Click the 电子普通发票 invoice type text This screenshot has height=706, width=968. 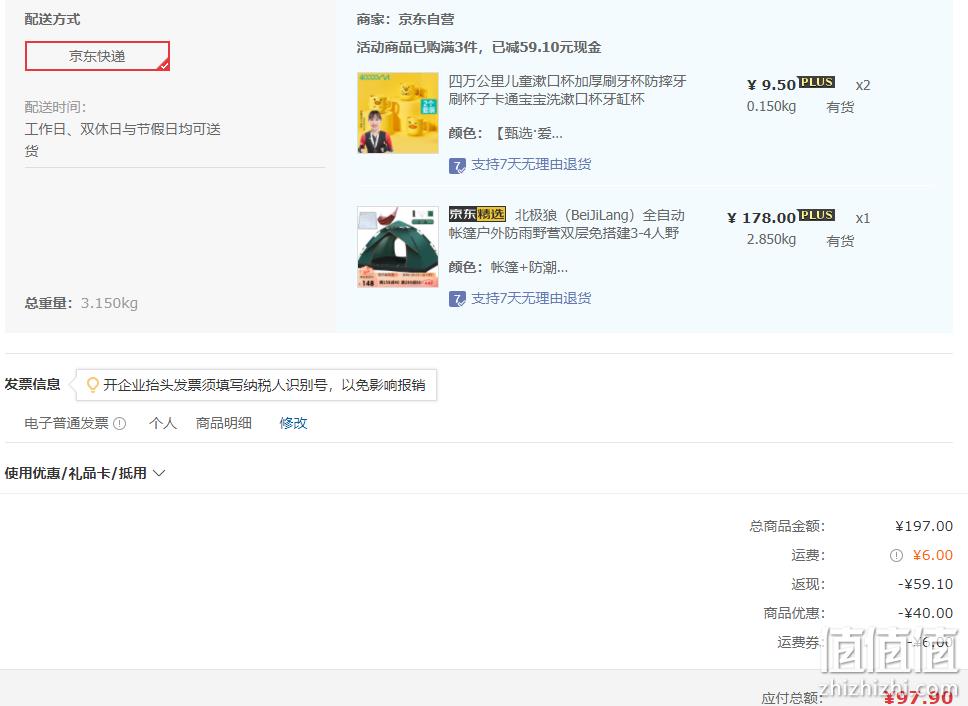click(x=67, y=423)
